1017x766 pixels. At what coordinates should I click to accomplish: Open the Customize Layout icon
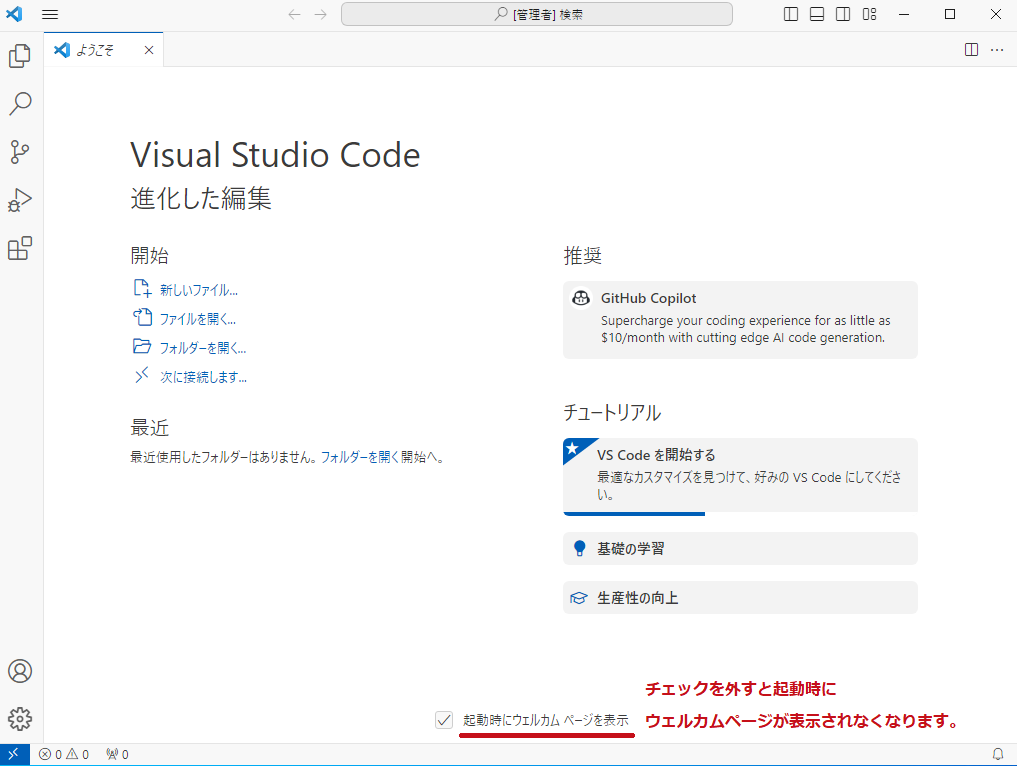[x=870, y=14]
